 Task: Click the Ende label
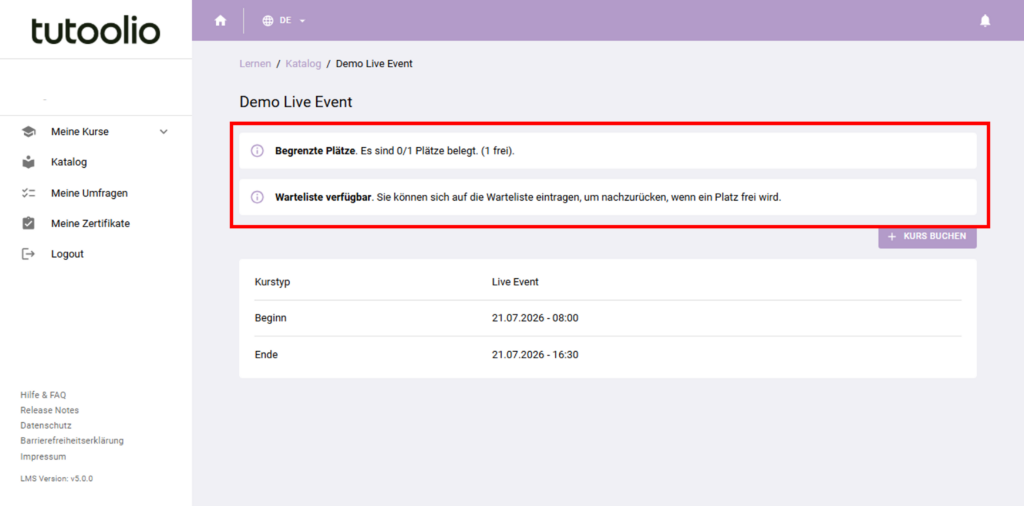click(266, 355)
